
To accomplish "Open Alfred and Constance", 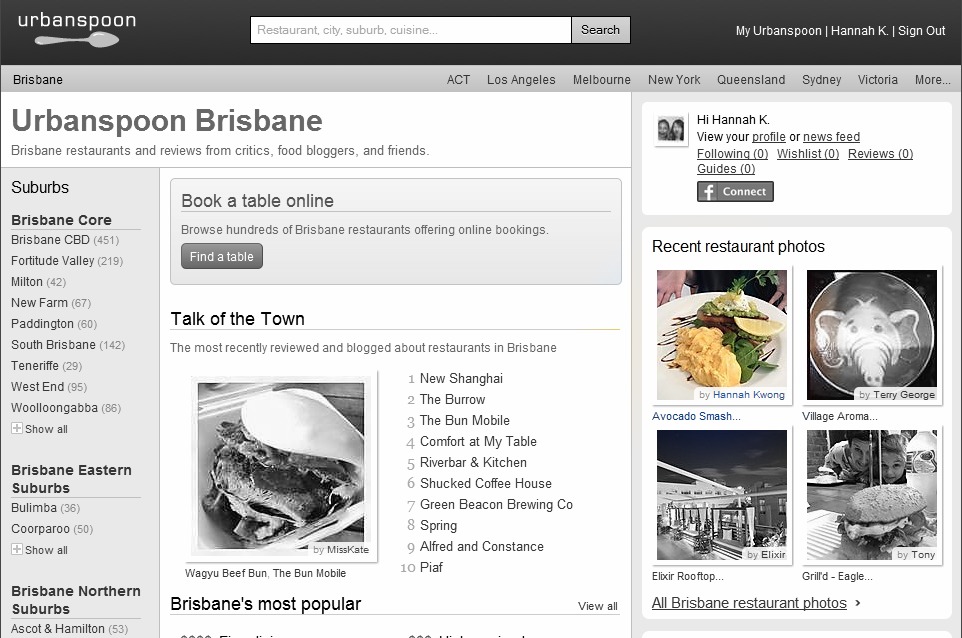I will [x=482, y=547].
